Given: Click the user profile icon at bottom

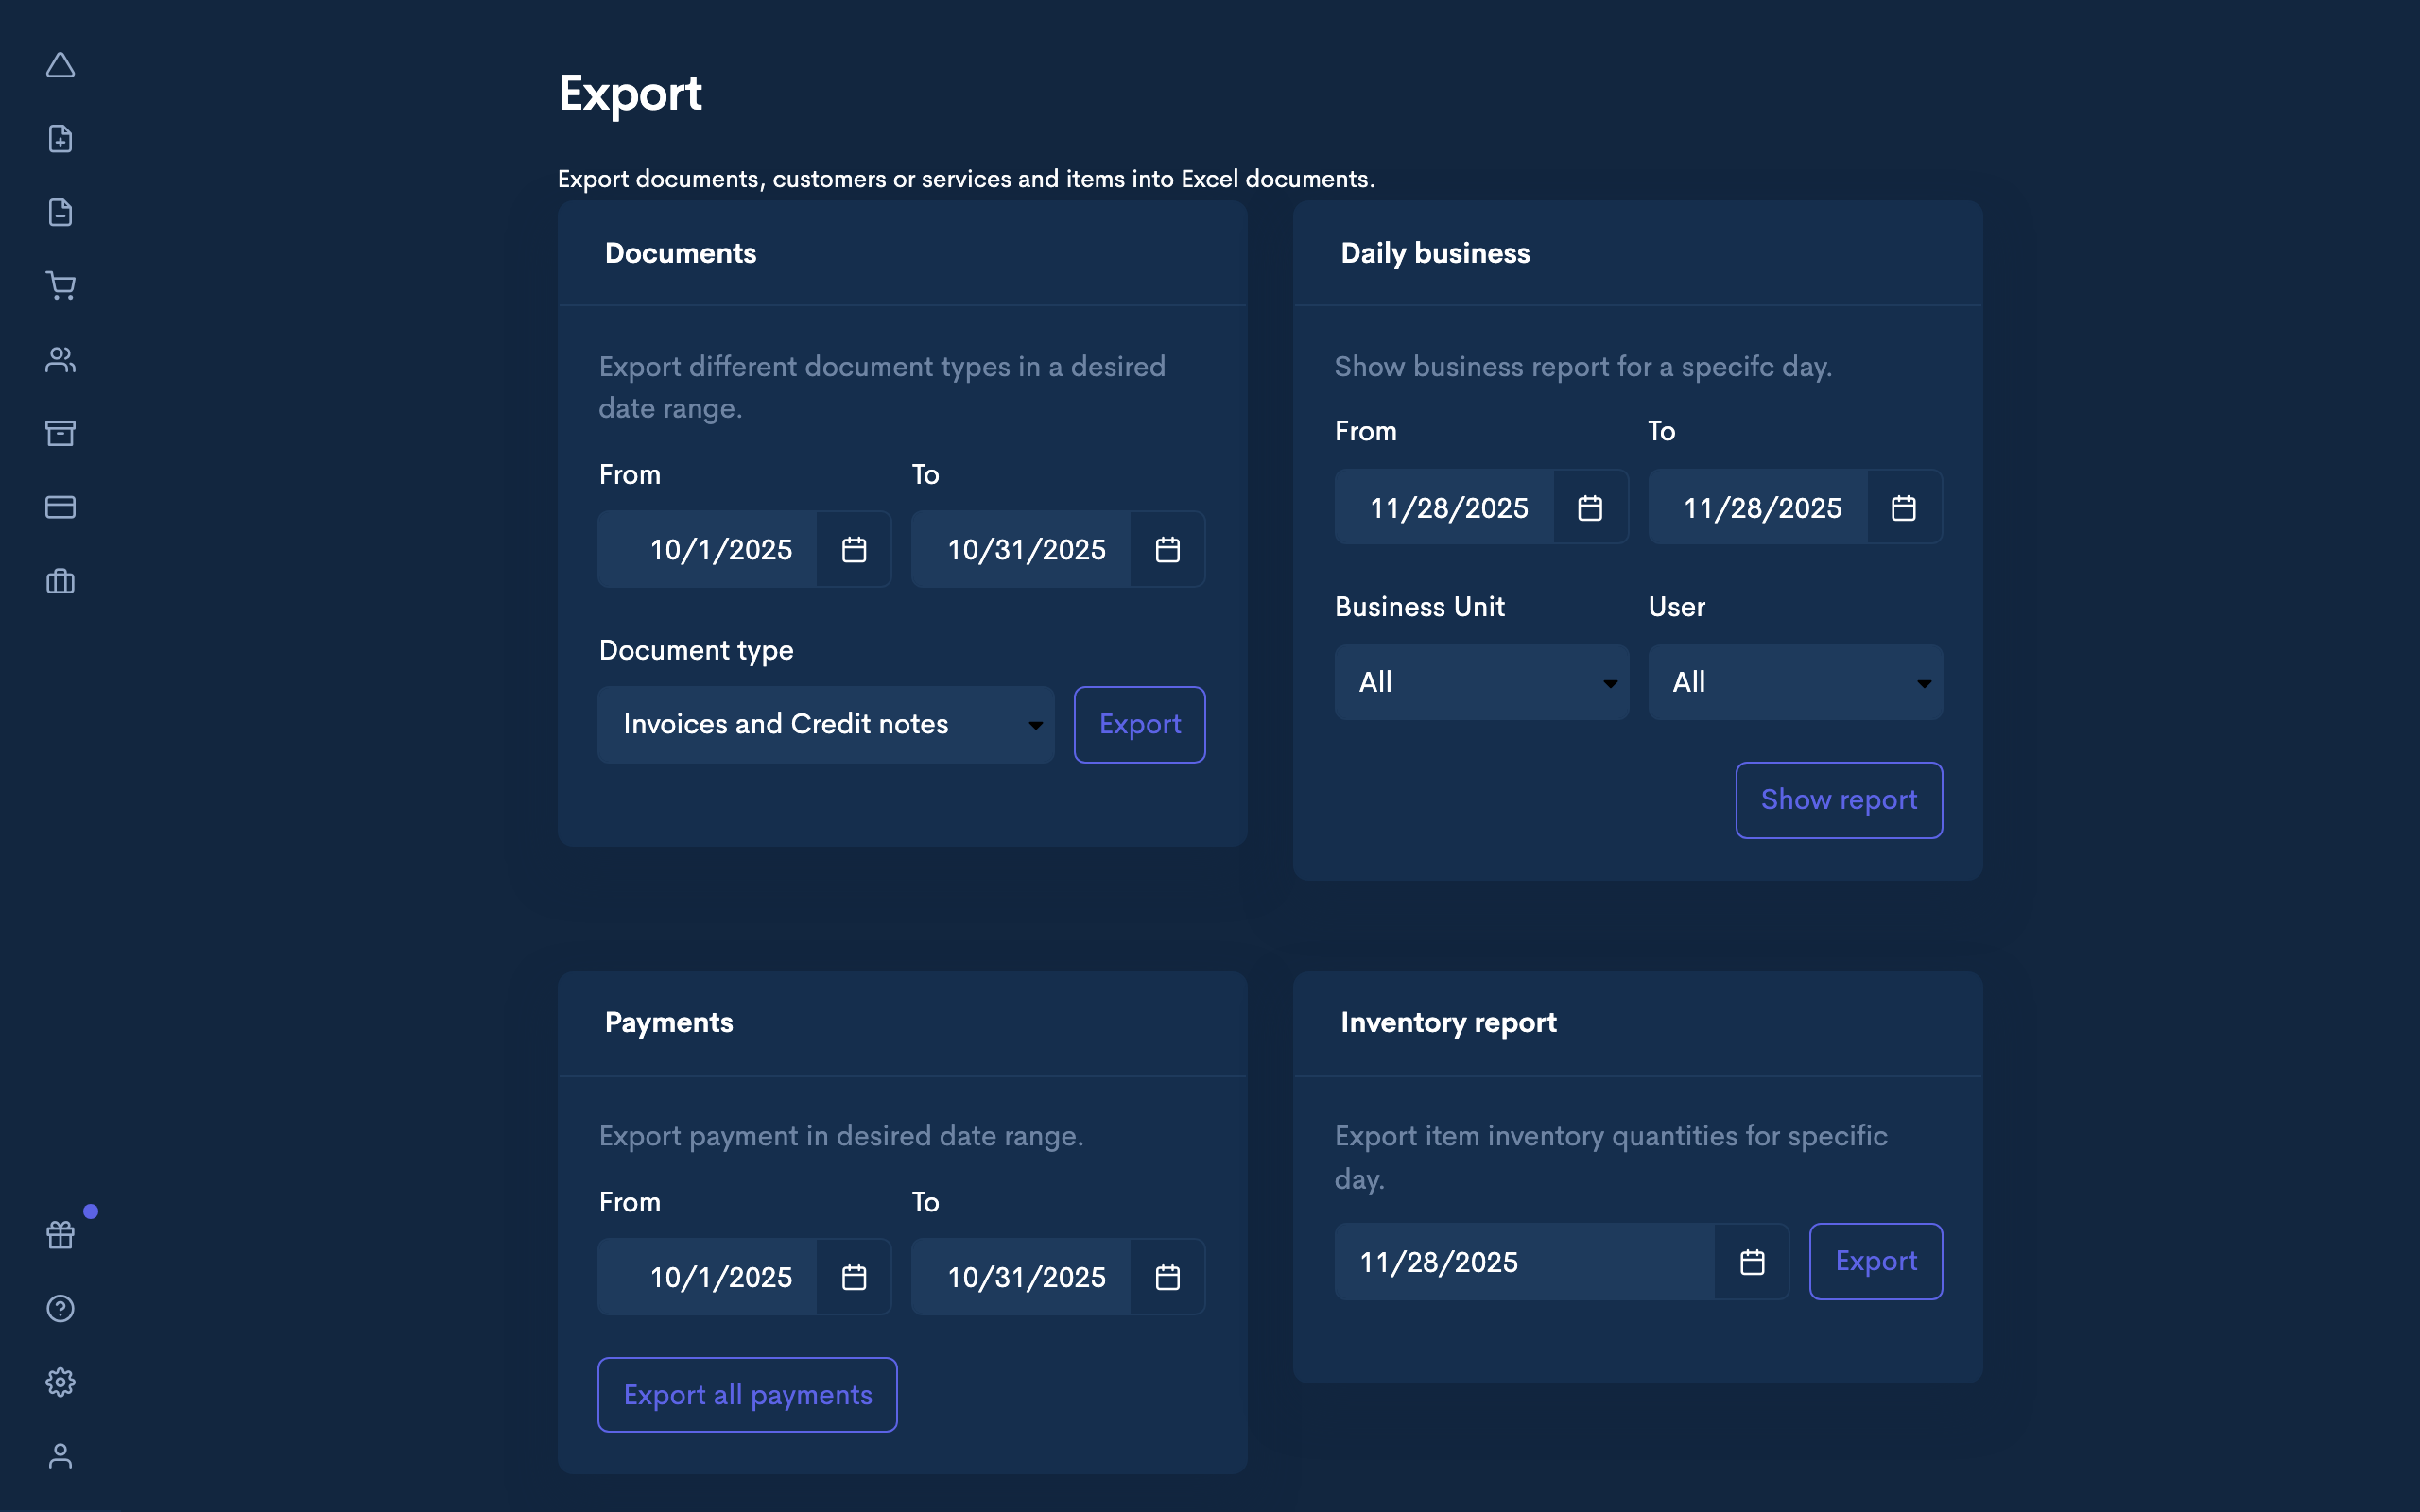Looking at the screenshot, I should [x=61, y=1456].
